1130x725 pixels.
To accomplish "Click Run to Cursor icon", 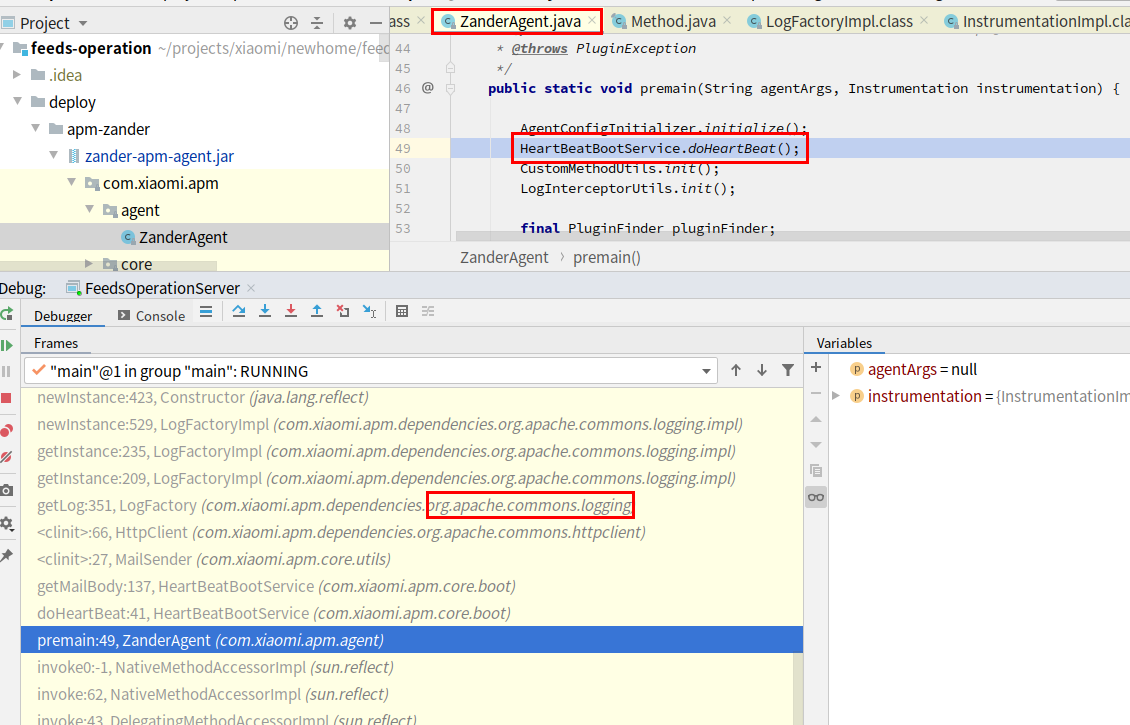I will 369,311.
